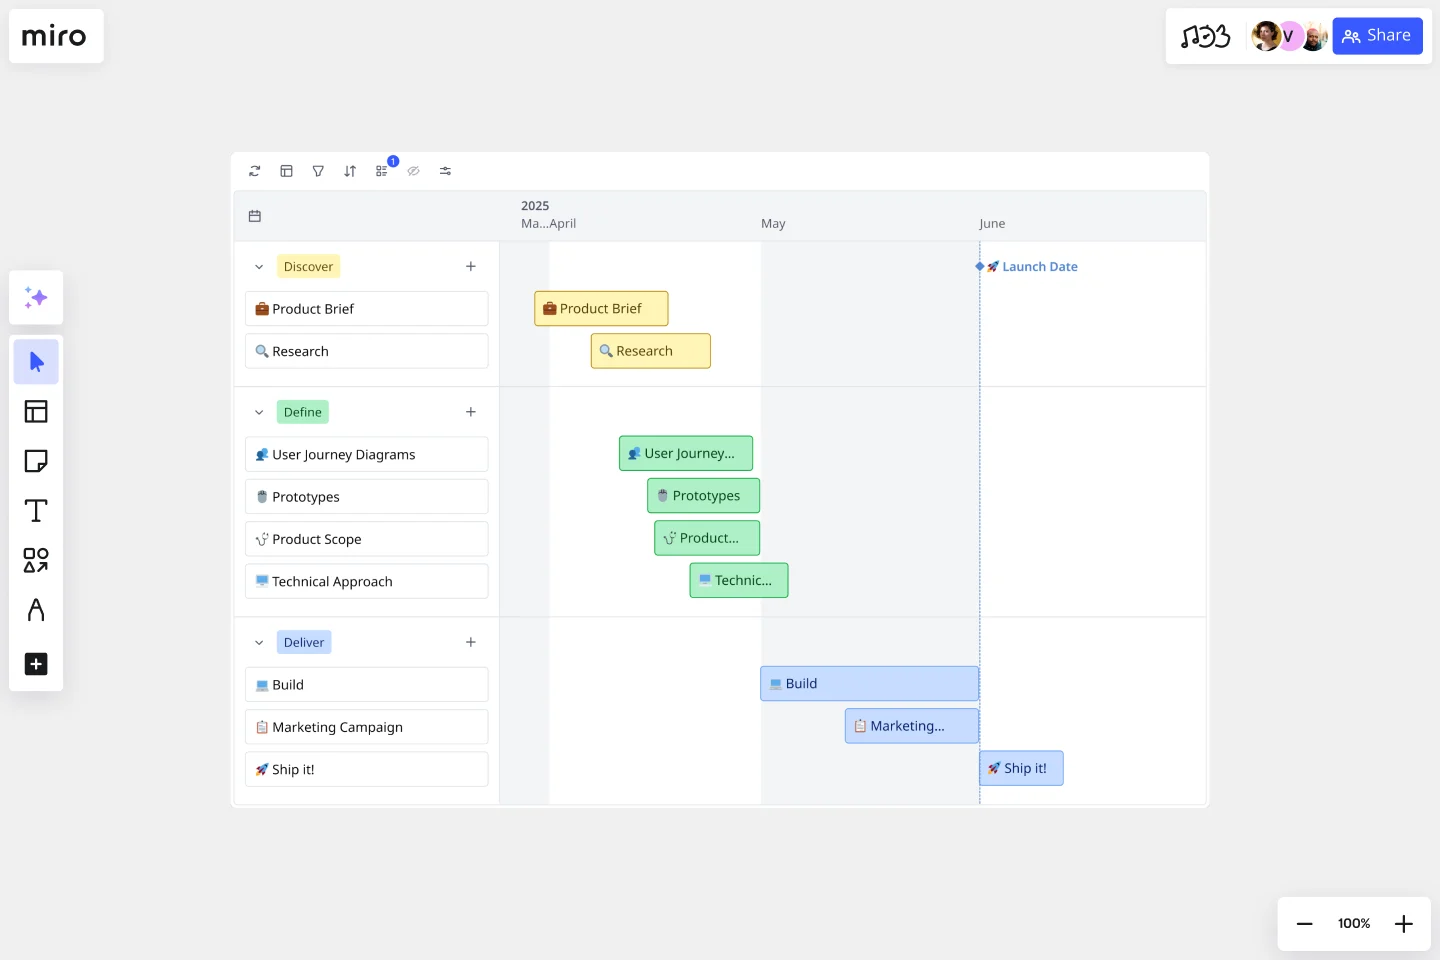Open the table layout icon

pos(287,171)
